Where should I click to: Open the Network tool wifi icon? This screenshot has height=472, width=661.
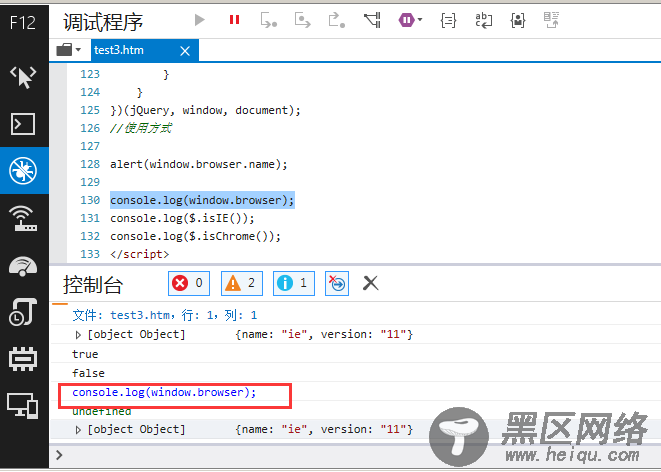pos(23,218)
